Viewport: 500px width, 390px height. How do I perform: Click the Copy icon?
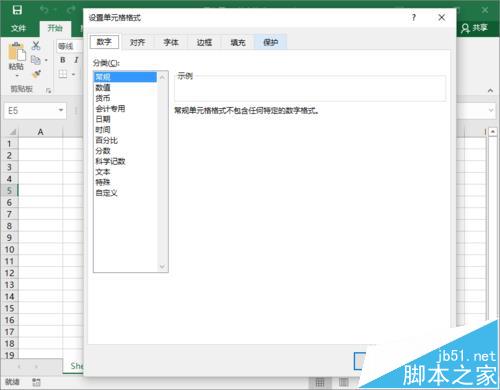click(x=36, y=60)
